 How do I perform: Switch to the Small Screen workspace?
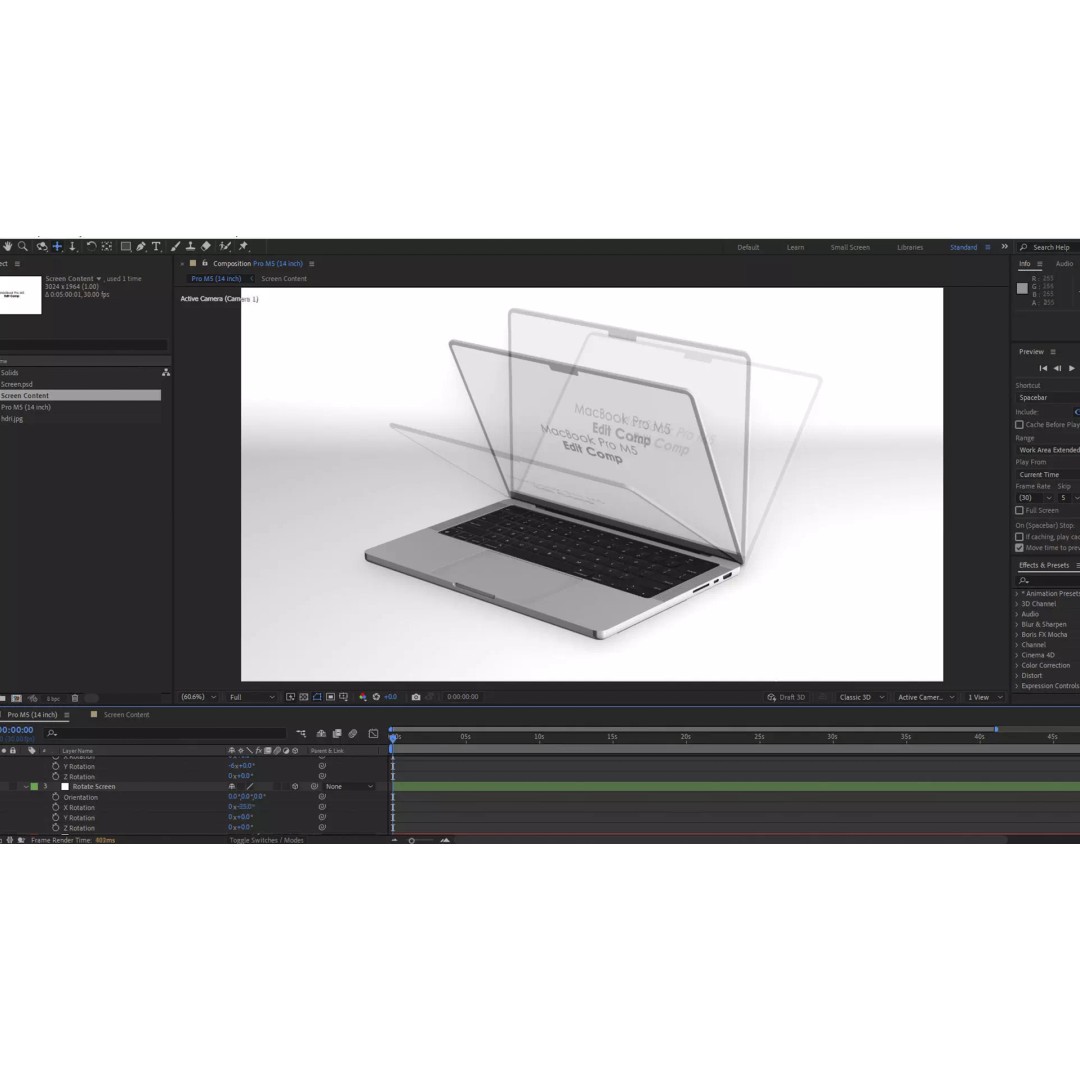click(850, 247)
